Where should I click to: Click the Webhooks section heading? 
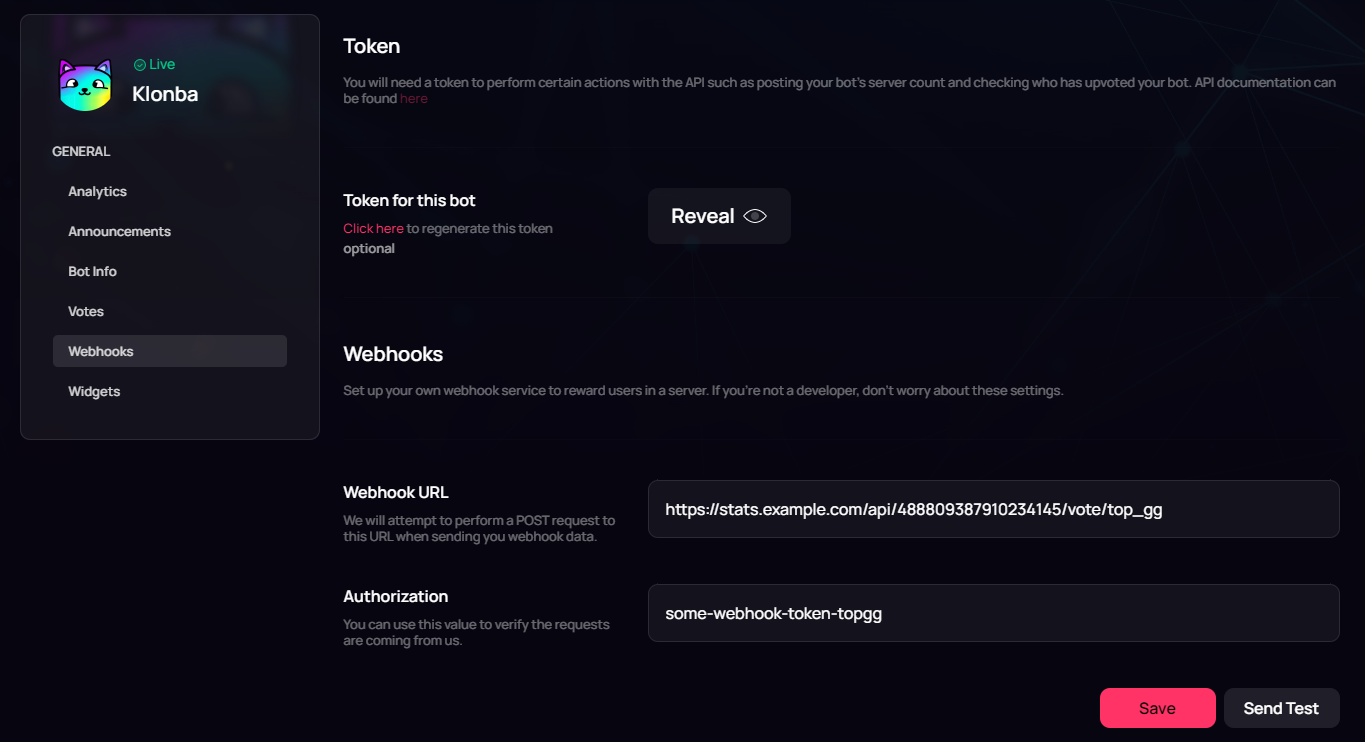(393, 354)
